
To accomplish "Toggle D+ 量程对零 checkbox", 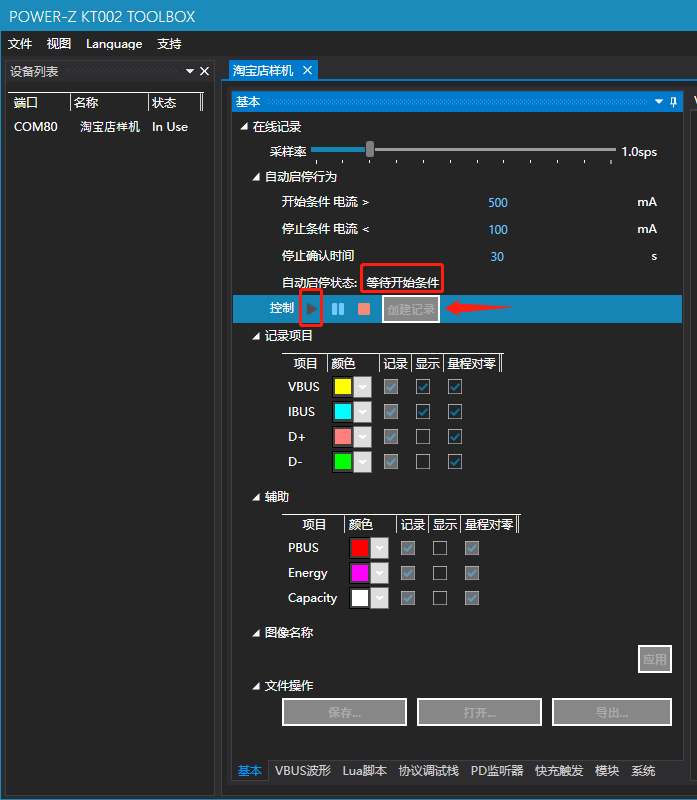I will point(455,437).
